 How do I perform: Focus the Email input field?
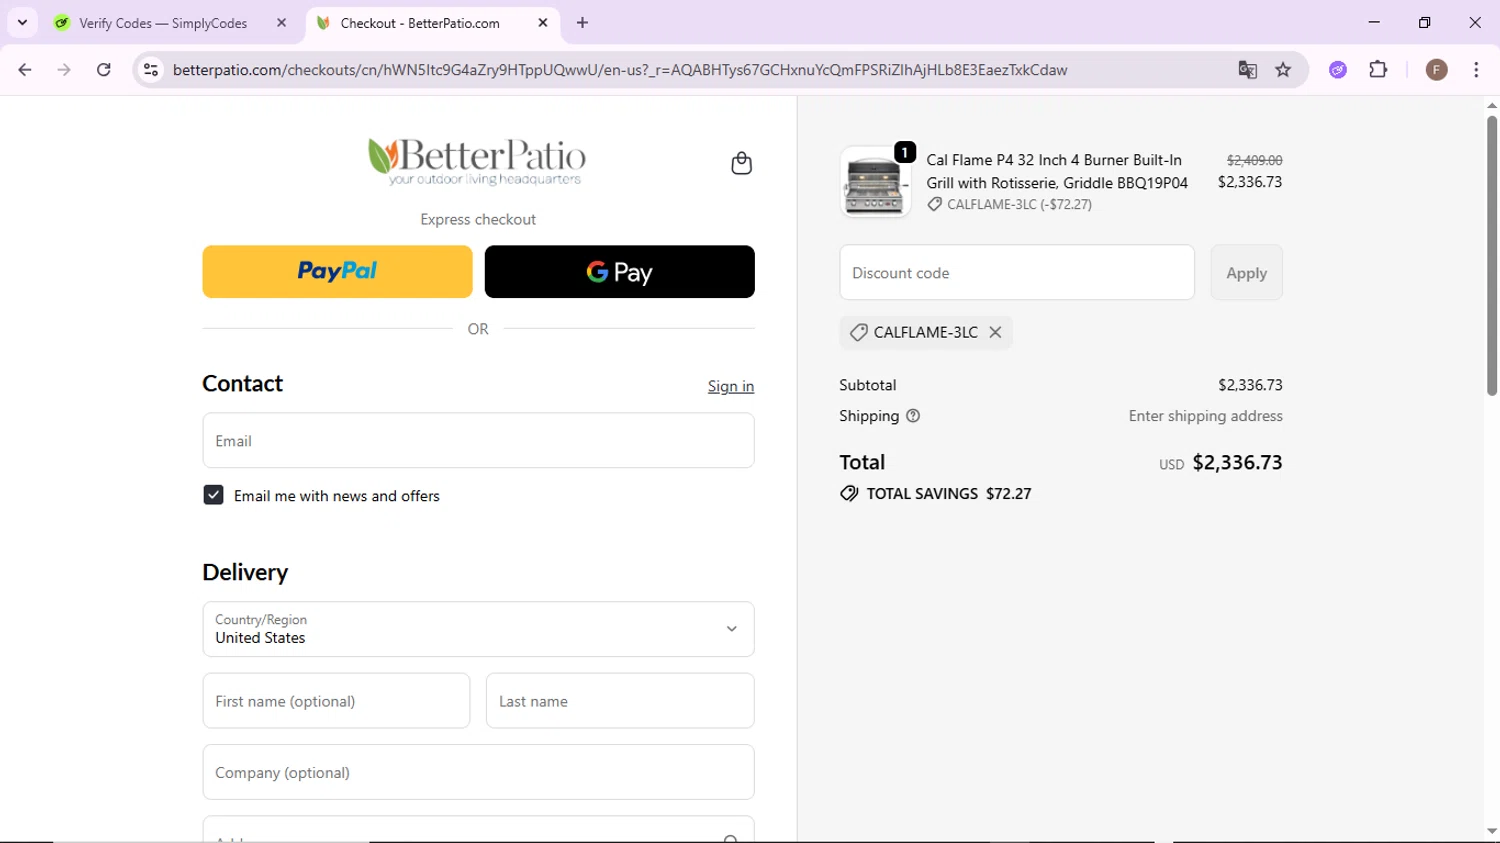(478, 440)
